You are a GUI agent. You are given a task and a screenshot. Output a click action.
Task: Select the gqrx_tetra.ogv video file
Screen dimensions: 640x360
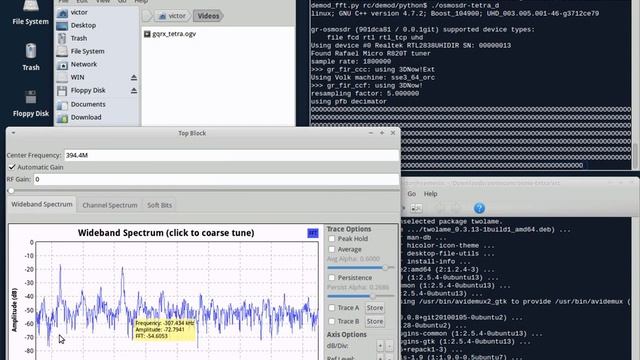(170, 34)
